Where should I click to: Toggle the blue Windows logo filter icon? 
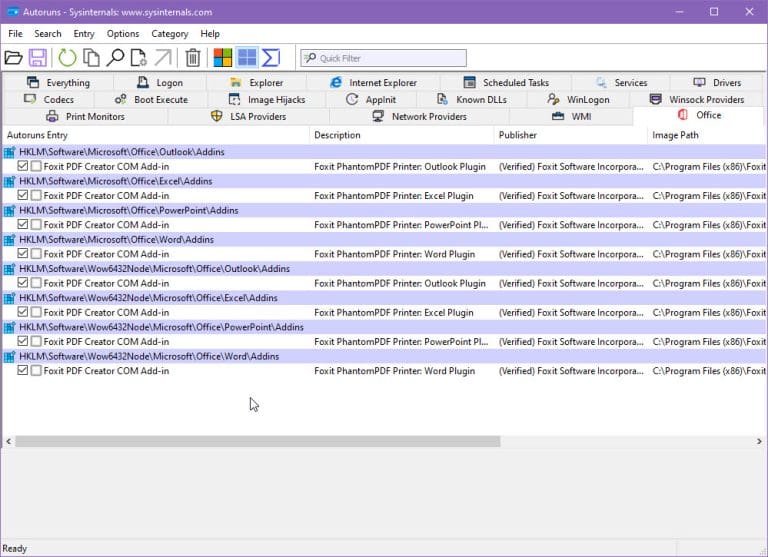click(x=247, y=58)
